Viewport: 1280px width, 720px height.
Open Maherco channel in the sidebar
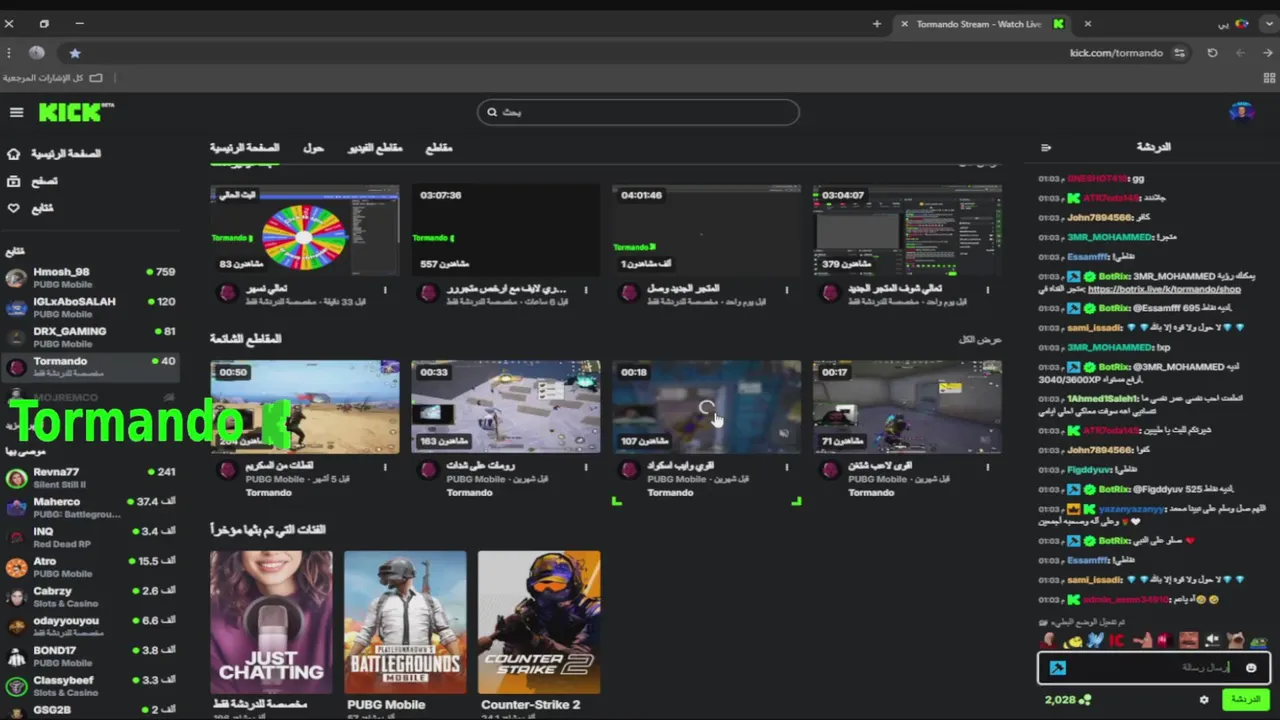pyautogui.click(x=90, y=507)
